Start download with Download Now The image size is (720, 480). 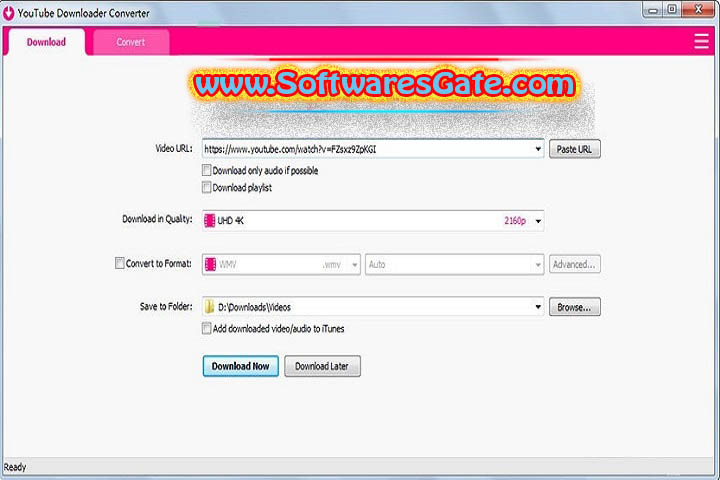[x=241, y=366]
